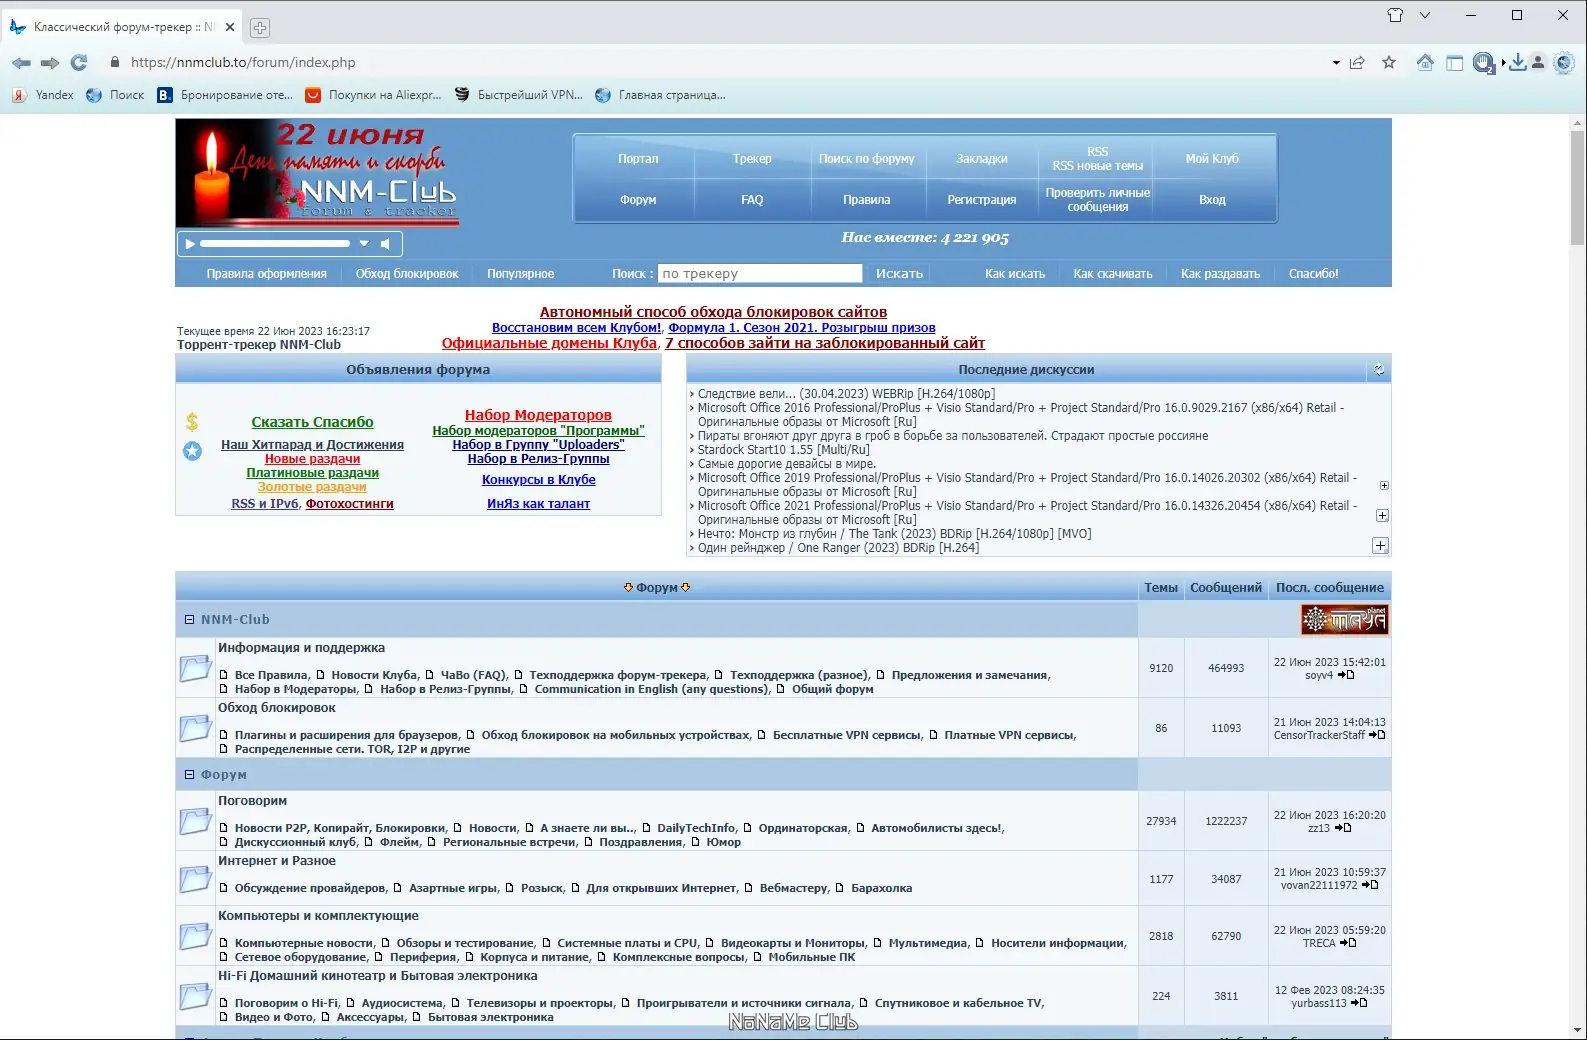
Task: Click the address bar URL field
Action: tap(720, 62)
